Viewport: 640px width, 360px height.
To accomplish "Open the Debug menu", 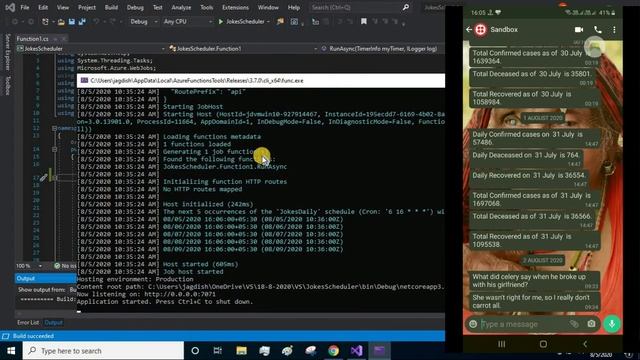I will pos(135,7).
